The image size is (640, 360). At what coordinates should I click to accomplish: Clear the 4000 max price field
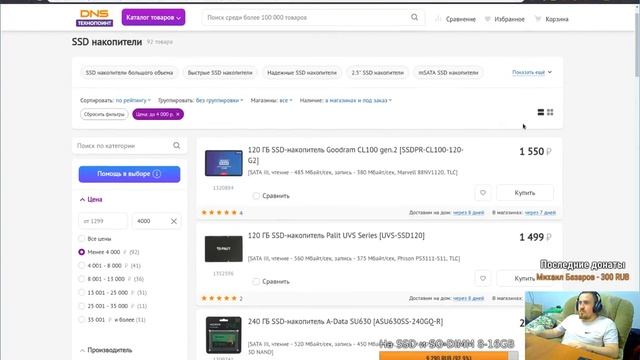coord(173,221)
